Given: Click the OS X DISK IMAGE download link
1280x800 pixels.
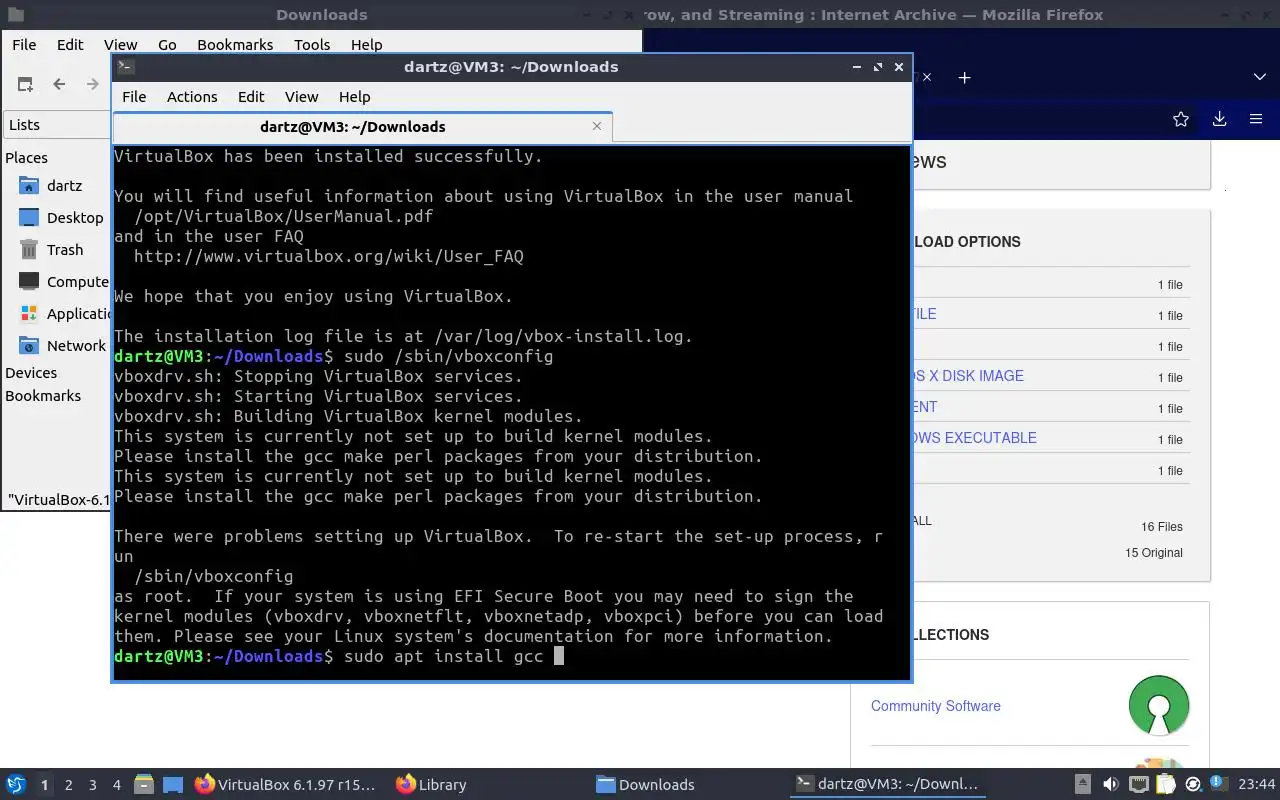Looking at the screenshot, I should [968, 376].
